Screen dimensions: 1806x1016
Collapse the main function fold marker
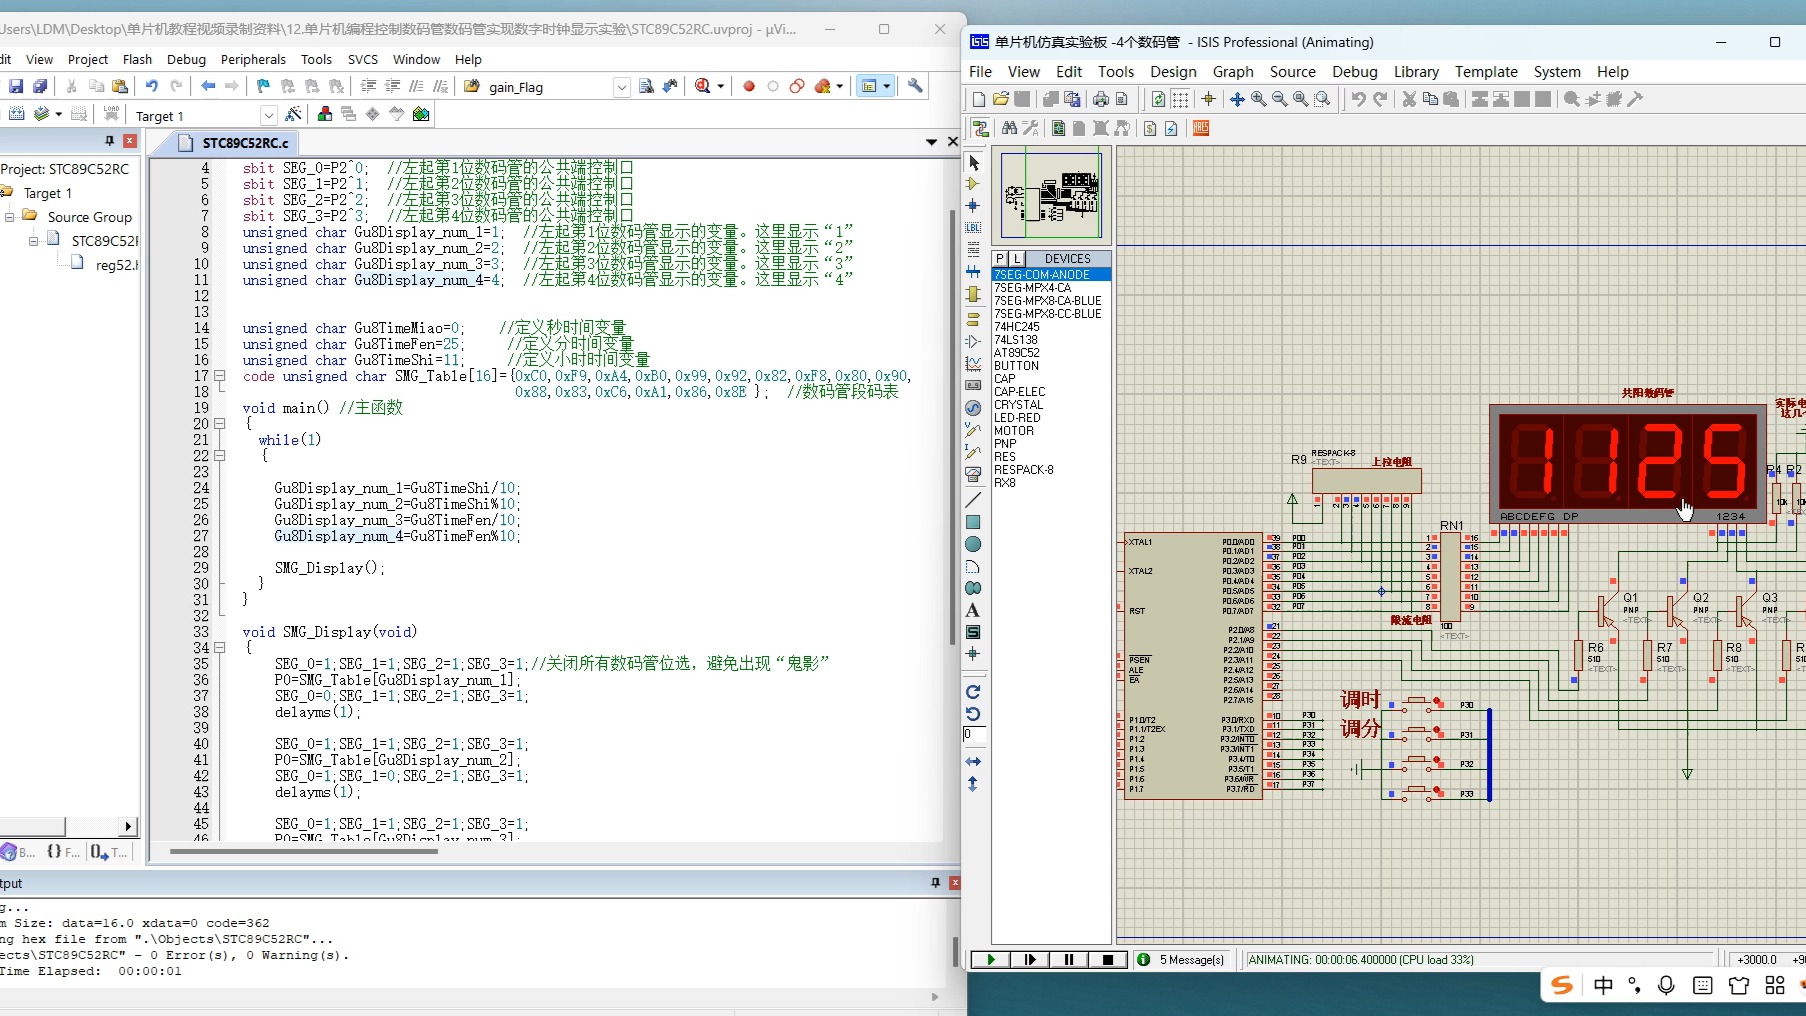click(x=220, y=424)
